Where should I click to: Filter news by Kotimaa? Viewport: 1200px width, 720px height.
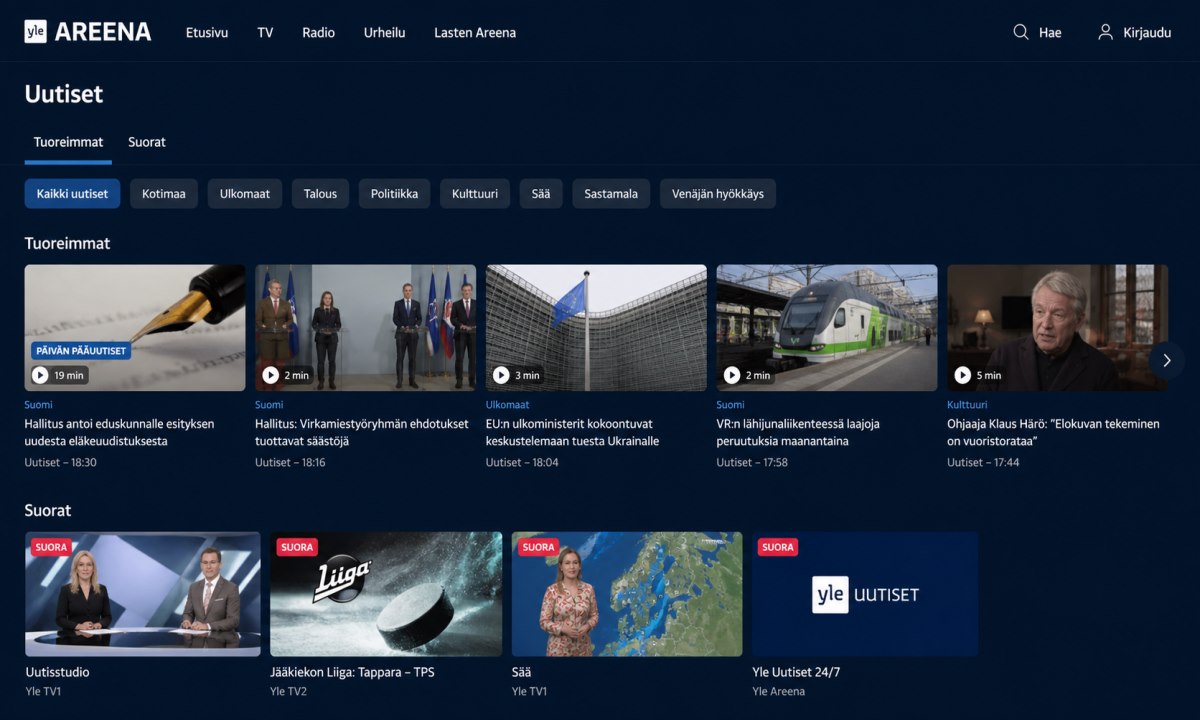(x=164, y=194)
